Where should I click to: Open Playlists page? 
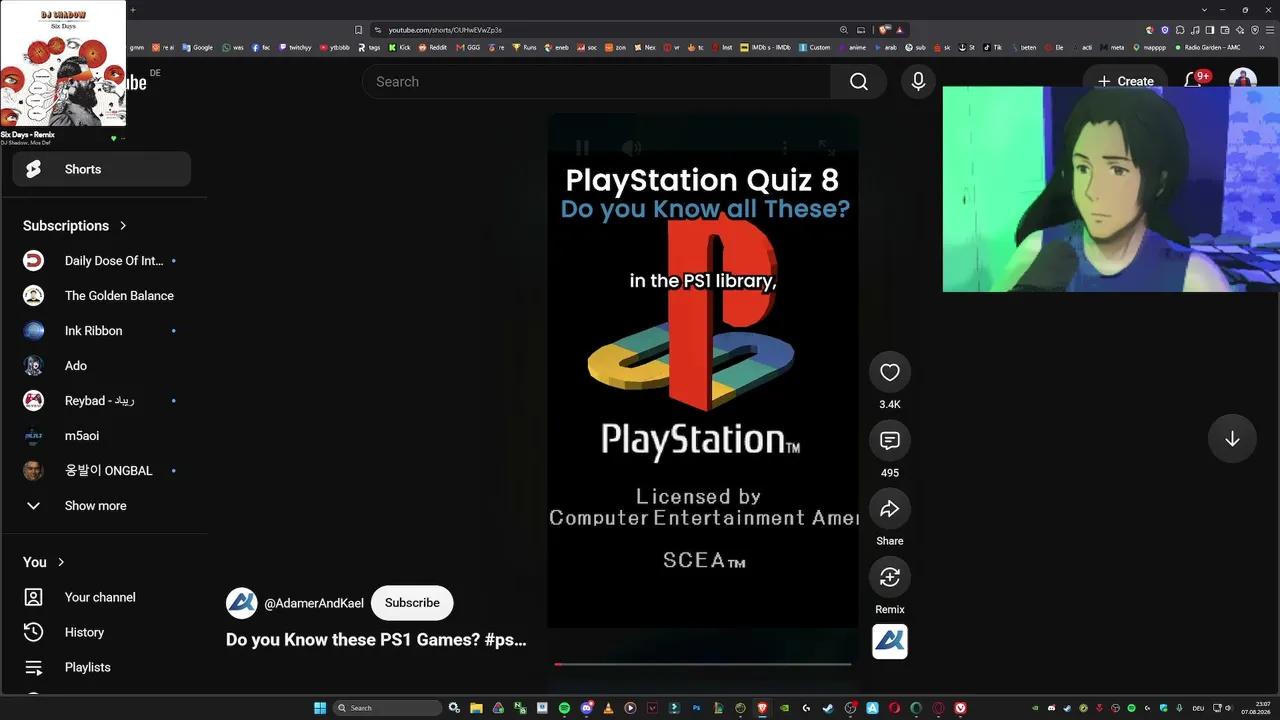(101, 667)
